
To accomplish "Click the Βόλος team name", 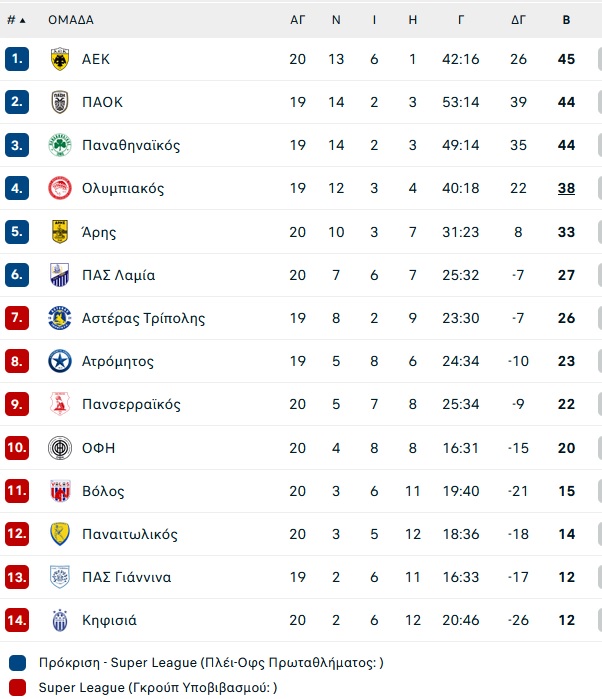I will pyautogui.click(x=103, y=491).
